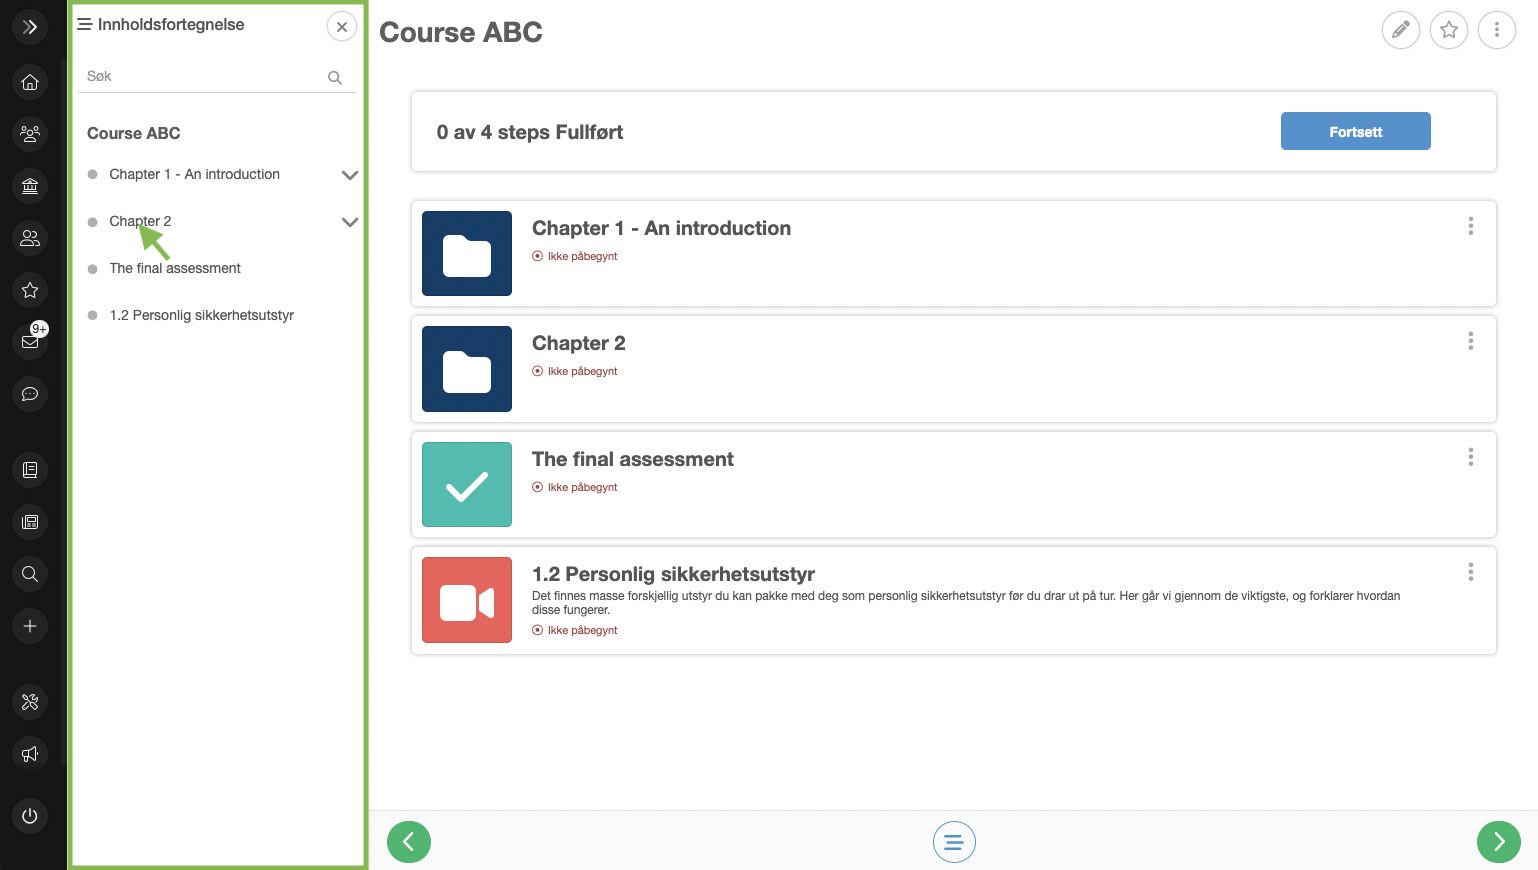This screenshot has height=870, width=1538.
Task: Select the search icon in left sidebar
Action: 30,573
